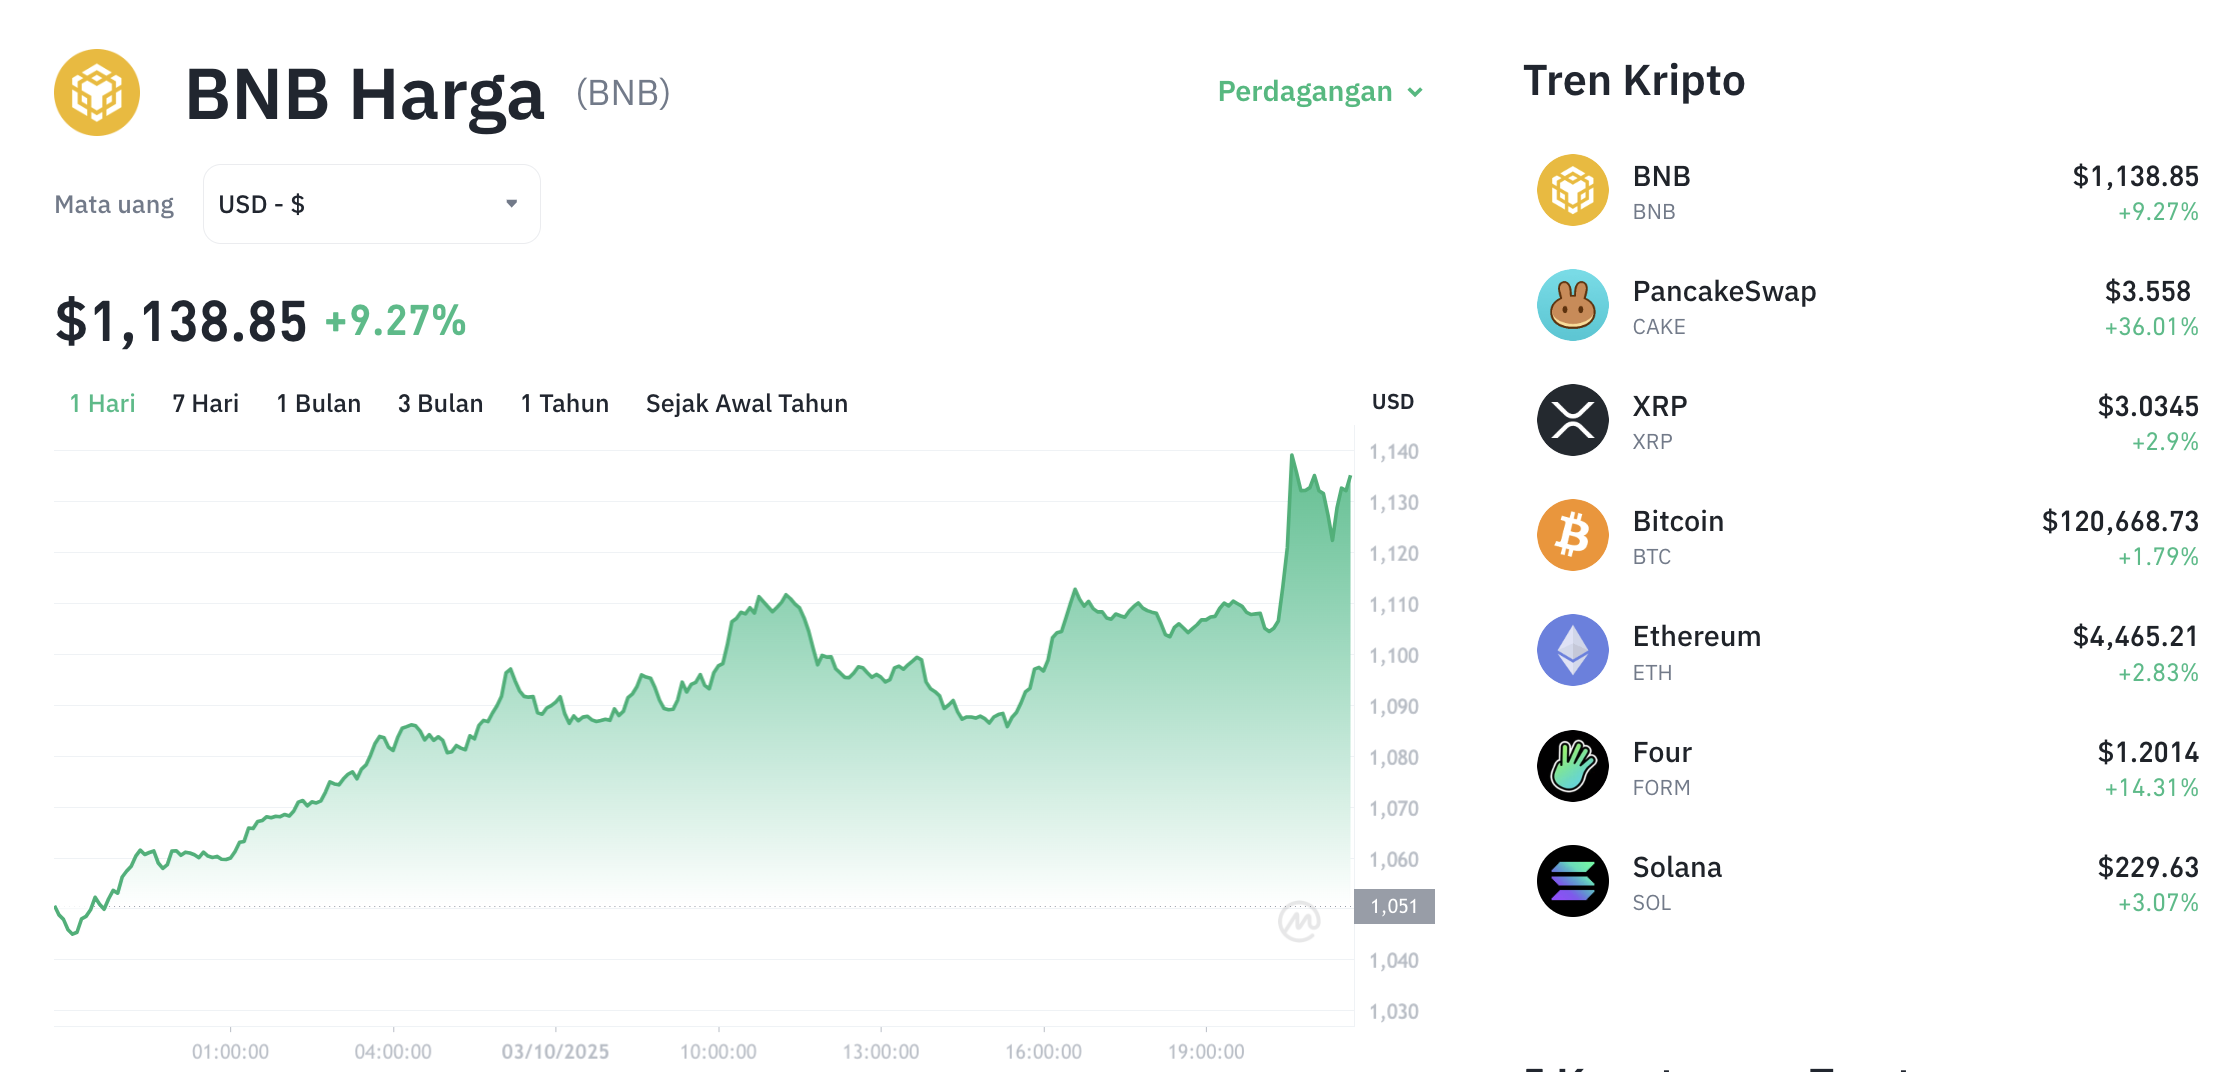The width and height of the screenshot is (2218, 1072).
Task: Click the 1,051 price marker on the axis
Action: 1394,906
